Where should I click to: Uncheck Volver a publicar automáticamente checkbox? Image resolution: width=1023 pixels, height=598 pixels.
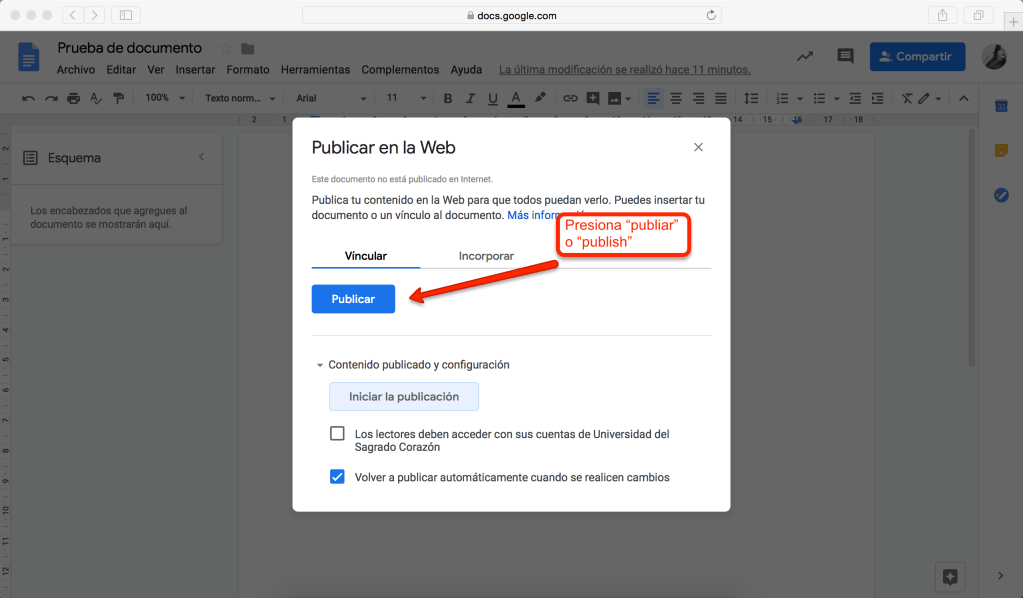(x=337, y=477)
